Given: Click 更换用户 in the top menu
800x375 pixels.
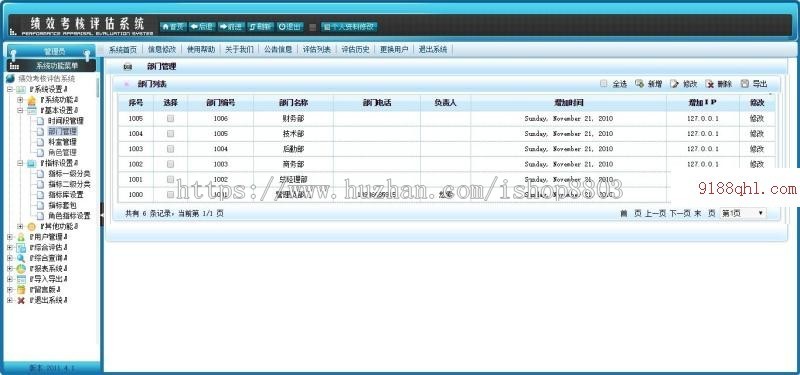Looking at the screenshot, I should (x=394, y=49).
